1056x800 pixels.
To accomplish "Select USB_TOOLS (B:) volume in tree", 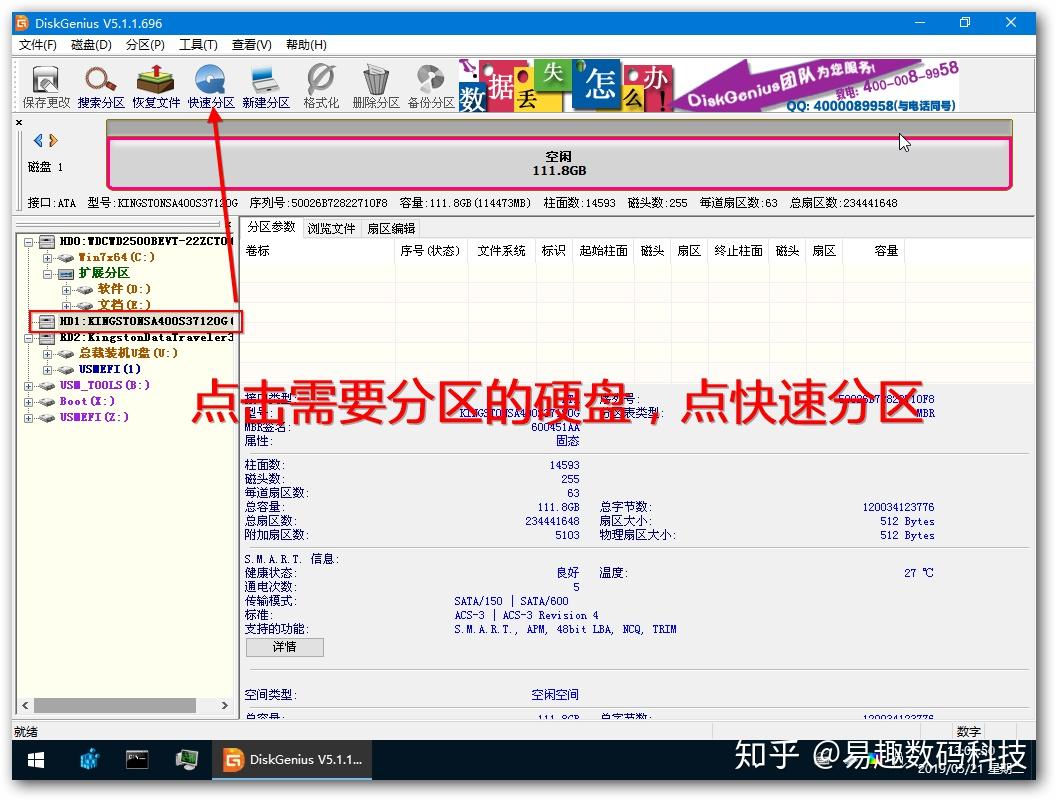I will coord(104,385).
